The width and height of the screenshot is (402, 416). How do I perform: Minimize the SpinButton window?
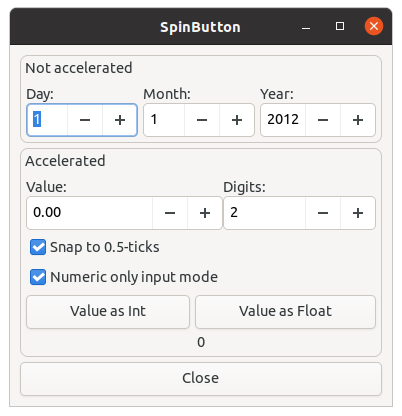(x=306, y=26)
